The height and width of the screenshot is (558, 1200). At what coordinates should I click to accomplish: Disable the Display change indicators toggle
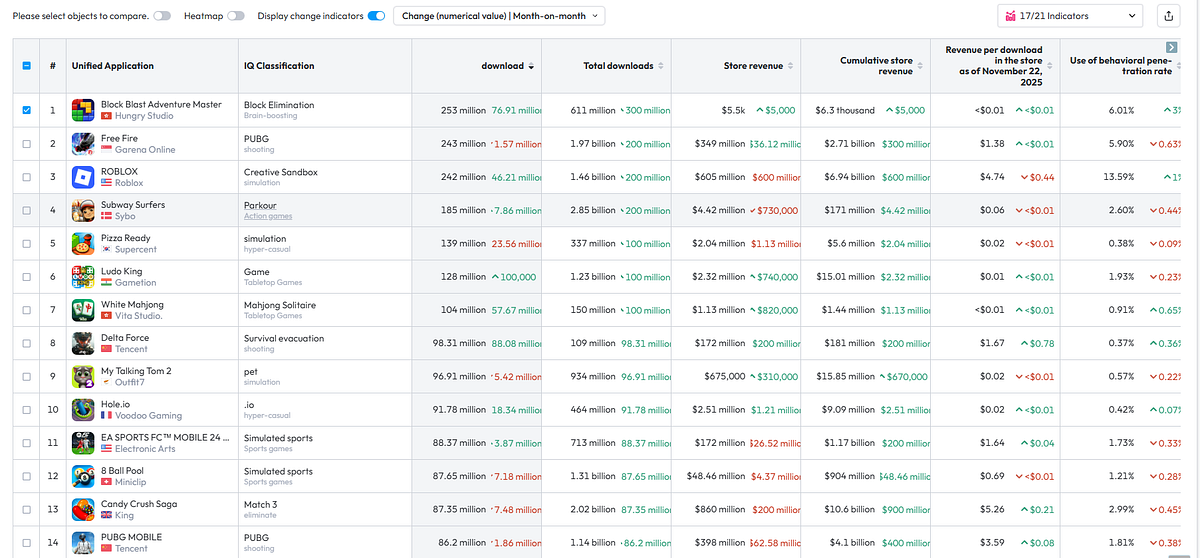coord(377,16)
